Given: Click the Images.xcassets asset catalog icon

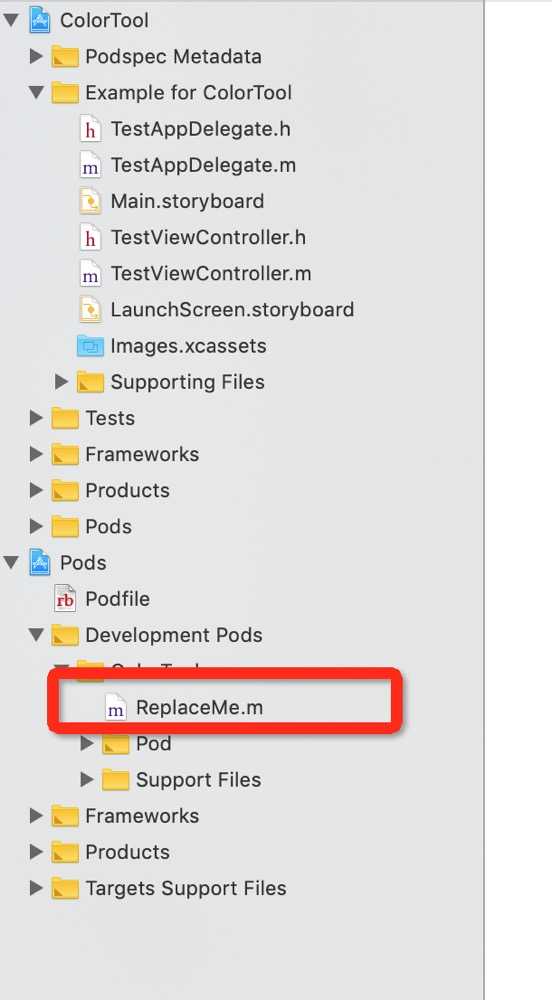Looking at the screenshot, I should 90,346.
